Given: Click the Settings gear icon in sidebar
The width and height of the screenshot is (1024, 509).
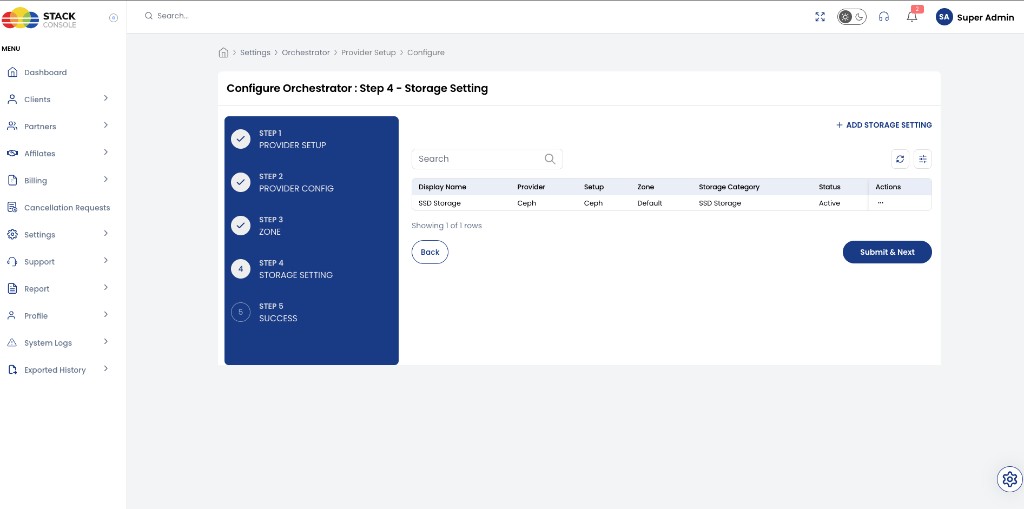Looking at the screenshot, I should pyautogui.click(x=12, y=235).
